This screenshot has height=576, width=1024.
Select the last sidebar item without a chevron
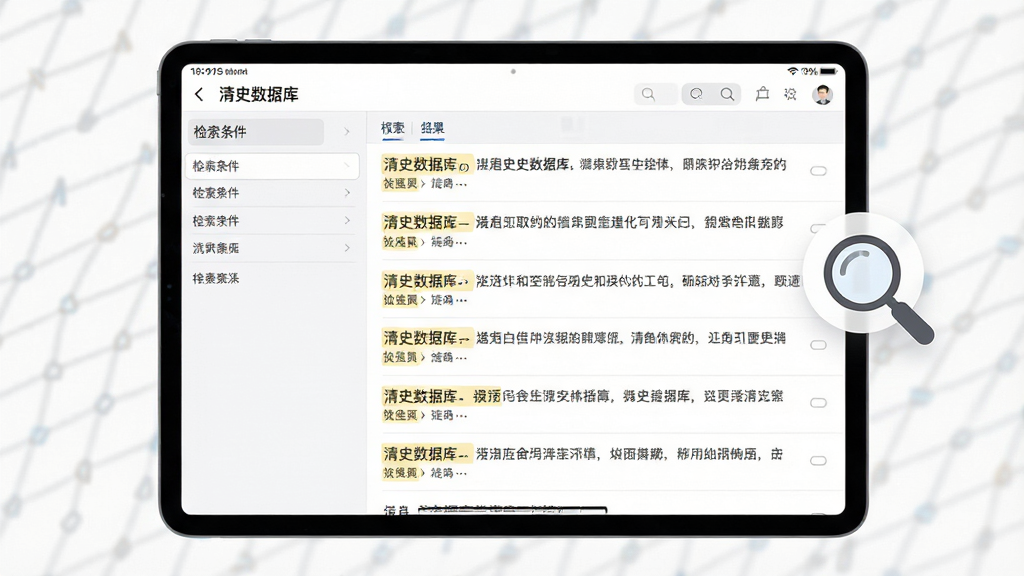[x=216, y=278]
